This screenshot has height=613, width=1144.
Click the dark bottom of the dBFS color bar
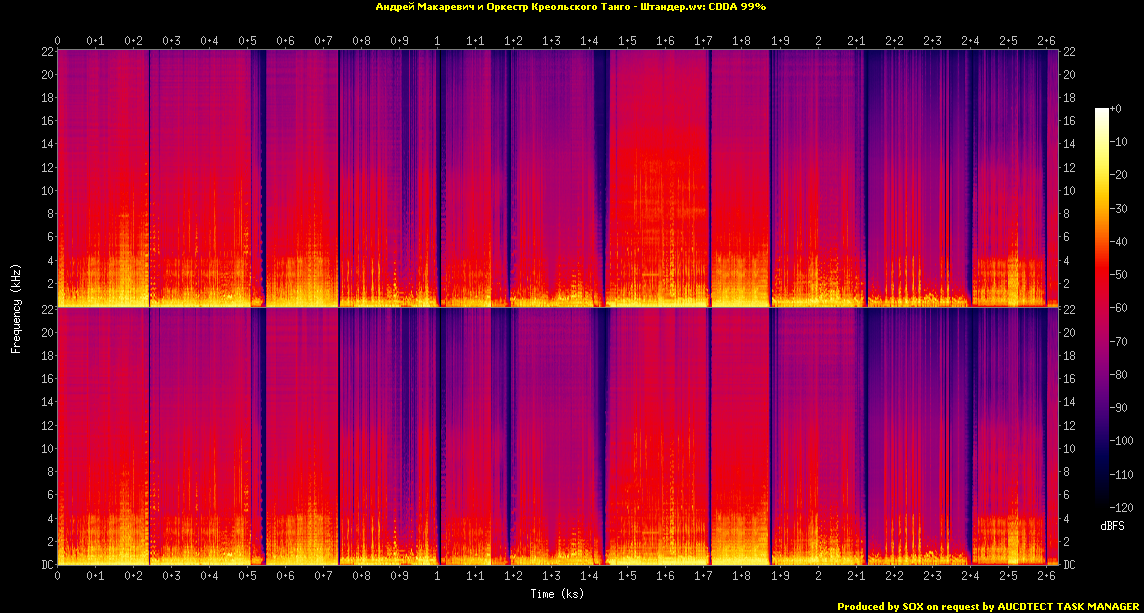point(1101,505)
